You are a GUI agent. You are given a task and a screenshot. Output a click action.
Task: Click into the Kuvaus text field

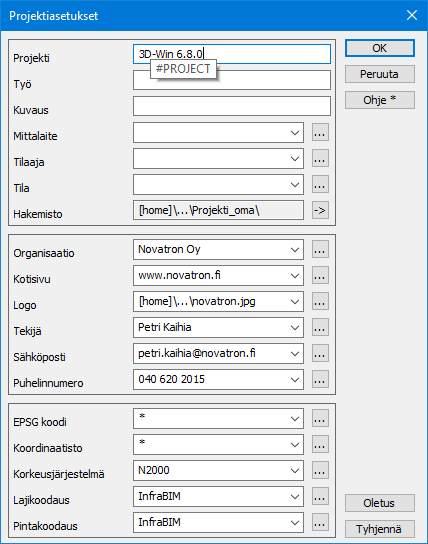pyautogui.click(x=232, y=106)
